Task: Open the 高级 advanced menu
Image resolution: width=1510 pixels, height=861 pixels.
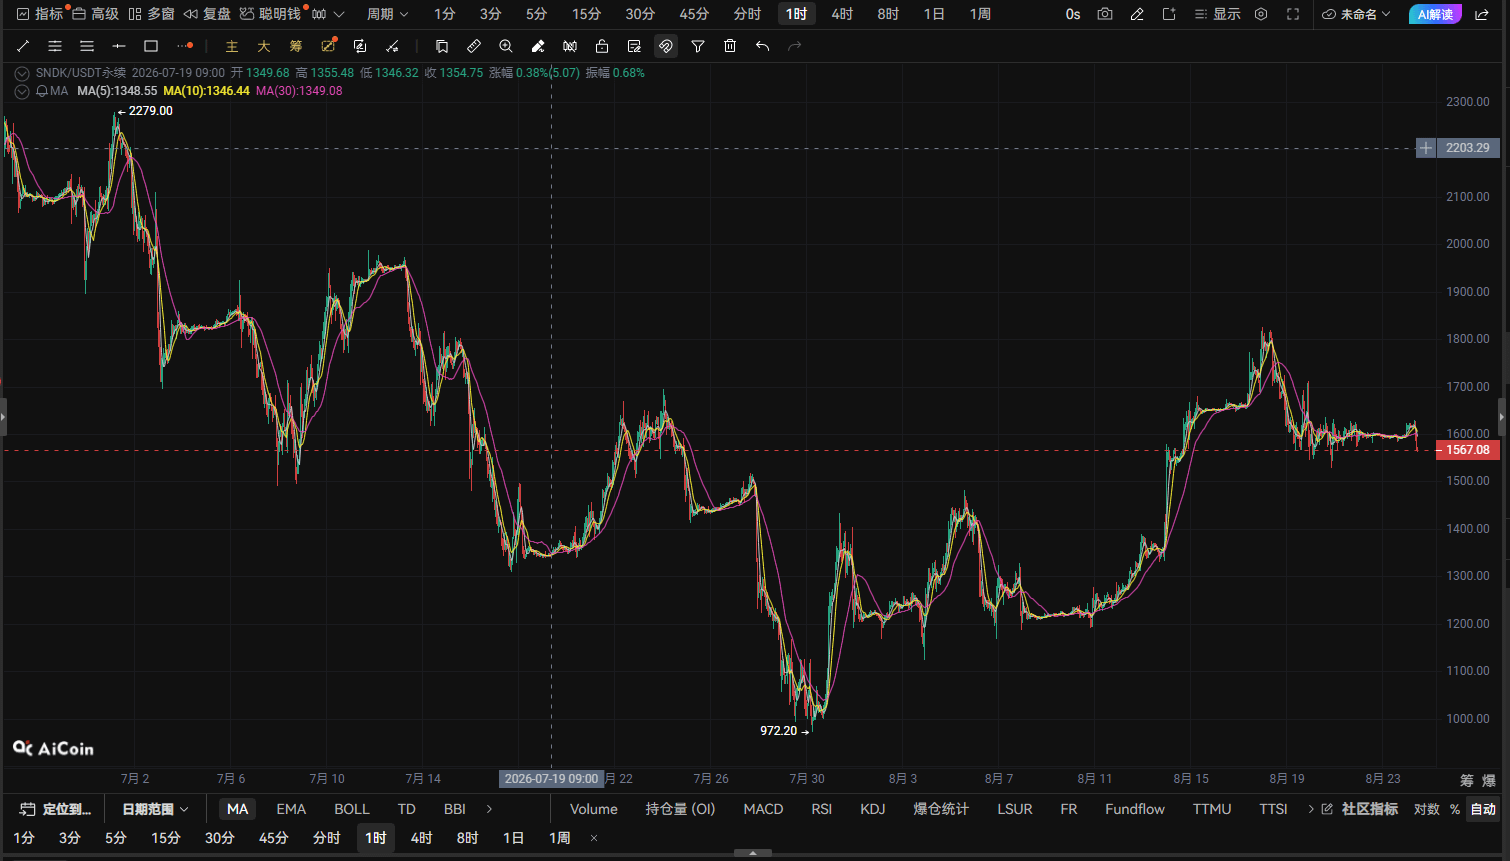Action: coord(96,14)
